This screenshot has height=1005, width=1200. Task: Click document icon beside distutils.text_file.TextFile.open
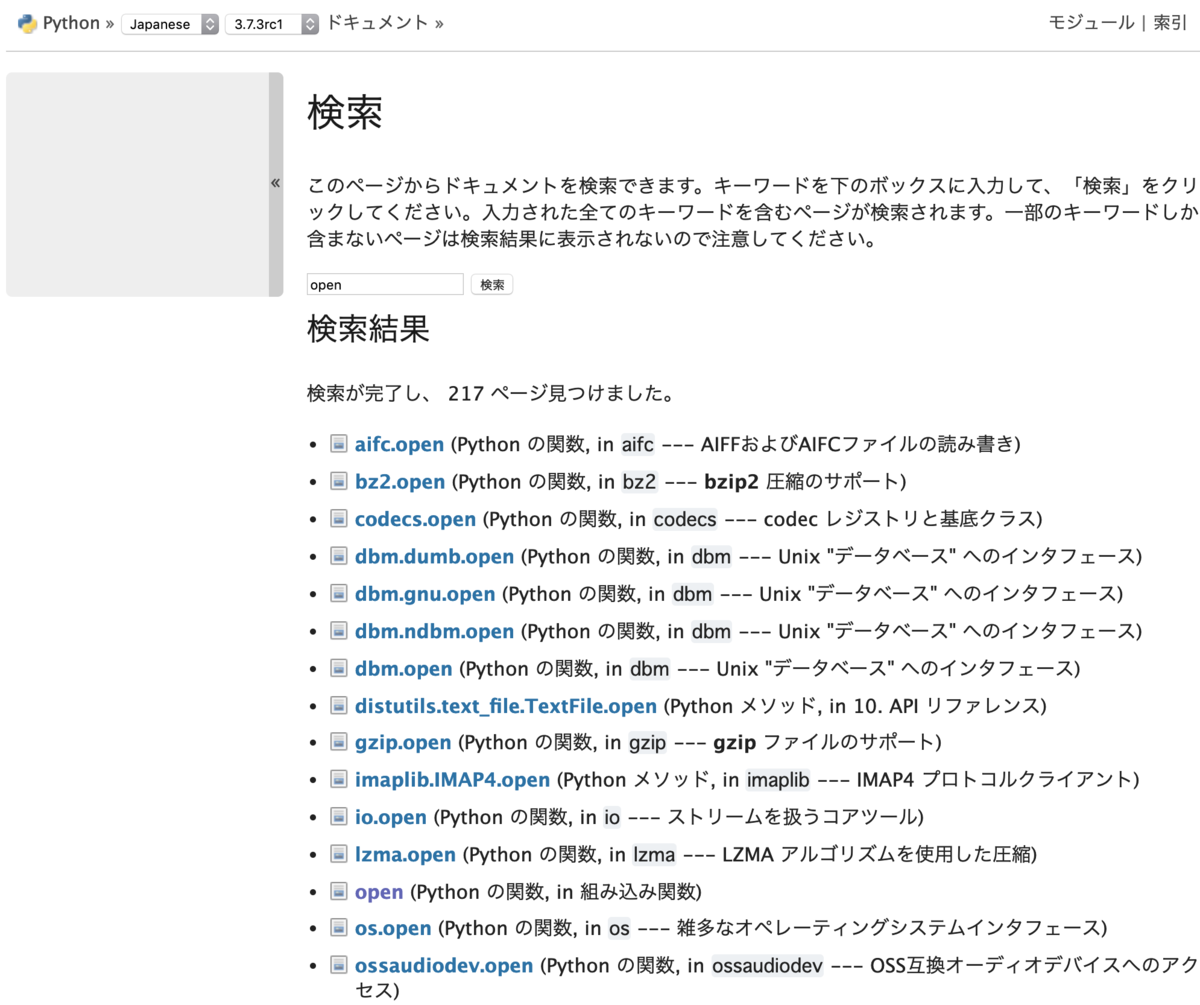tap(338, 705)
